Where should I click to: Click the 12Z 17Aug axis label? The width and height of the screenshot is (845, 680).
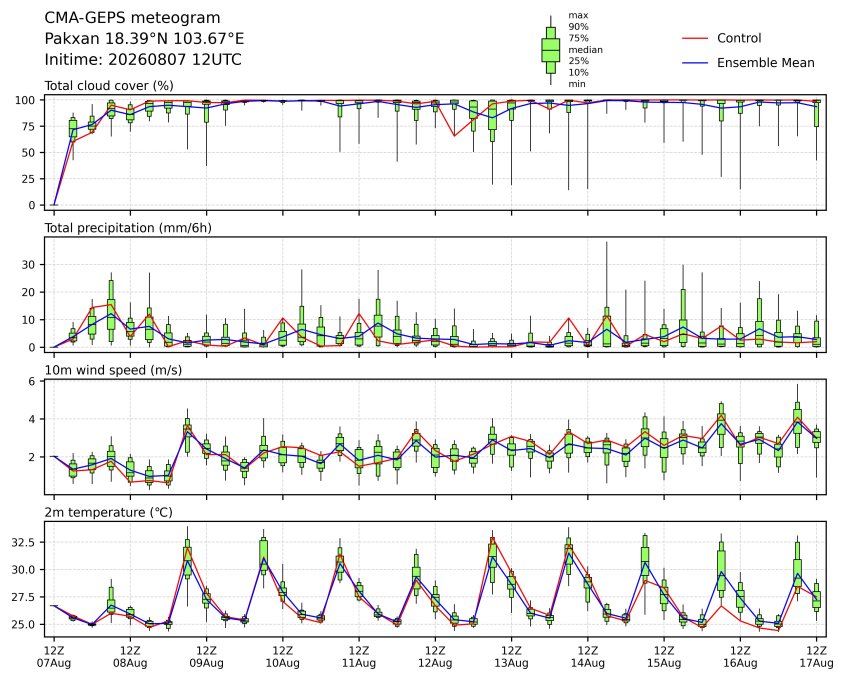[817, 657]
